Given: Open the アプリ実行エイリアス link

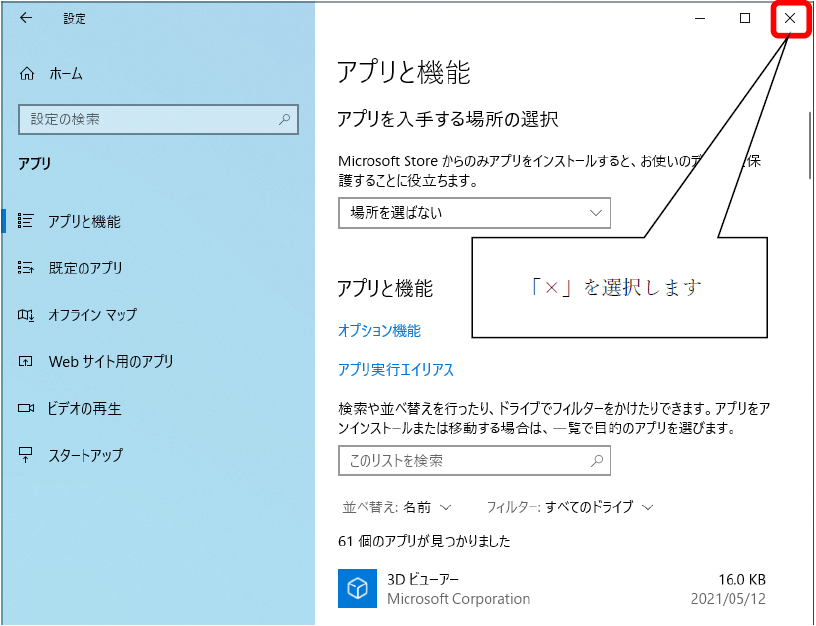Looking at the screenshot, I should 396,370.
